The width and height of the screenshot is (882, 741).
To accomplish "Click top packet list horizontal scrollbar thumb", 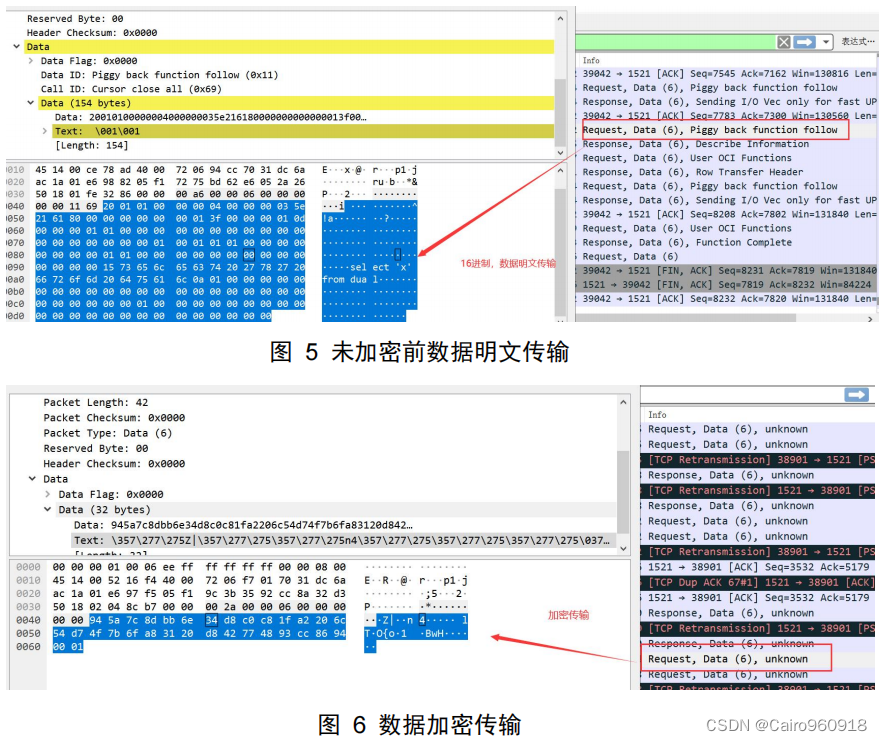I will (685, 318).
